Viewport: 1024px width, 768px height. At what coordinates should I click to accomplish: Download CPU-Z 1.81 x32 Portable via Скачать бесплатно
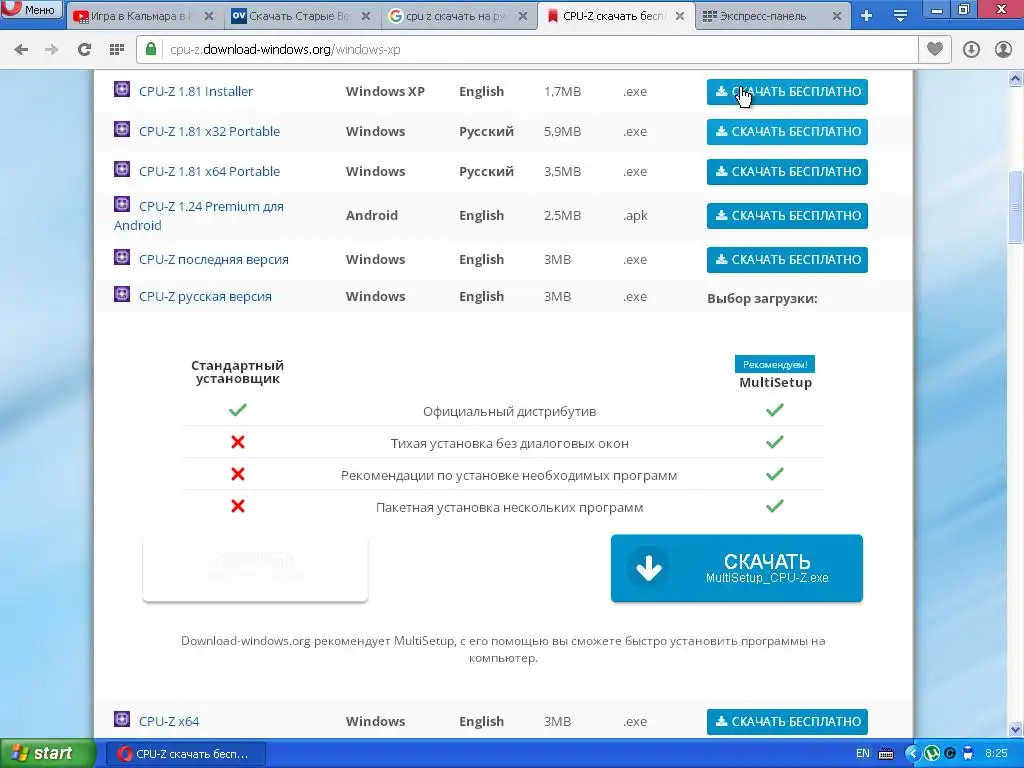click(x=787, y=132)
